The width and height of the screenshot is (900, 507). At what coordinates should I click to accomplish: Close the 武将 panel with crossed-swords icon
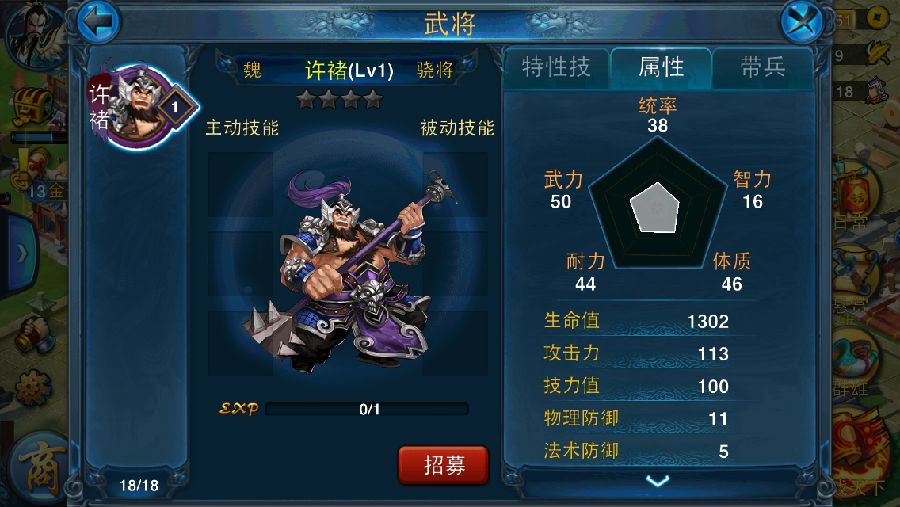tap(802, 22)
